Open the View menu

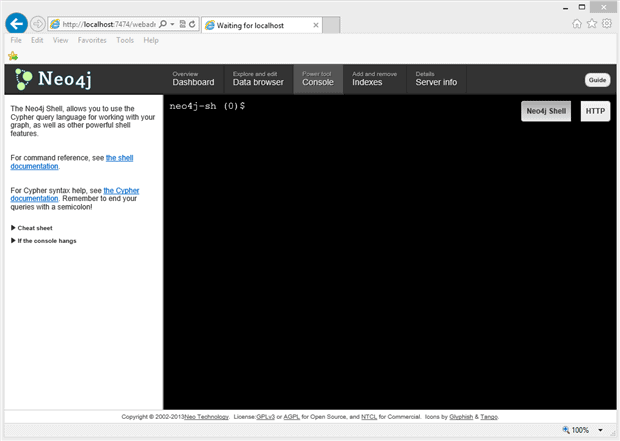(60, 40)
